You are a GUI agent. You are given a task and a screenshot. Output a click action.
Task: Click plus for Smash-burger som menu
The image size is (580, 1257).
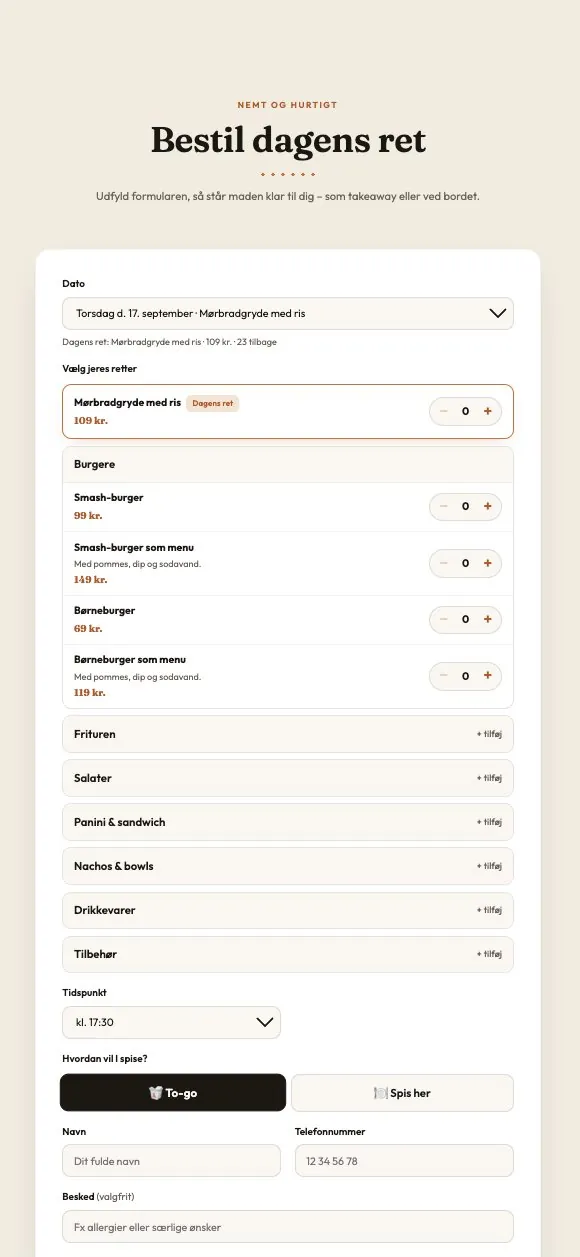click(x=488, y=563)
